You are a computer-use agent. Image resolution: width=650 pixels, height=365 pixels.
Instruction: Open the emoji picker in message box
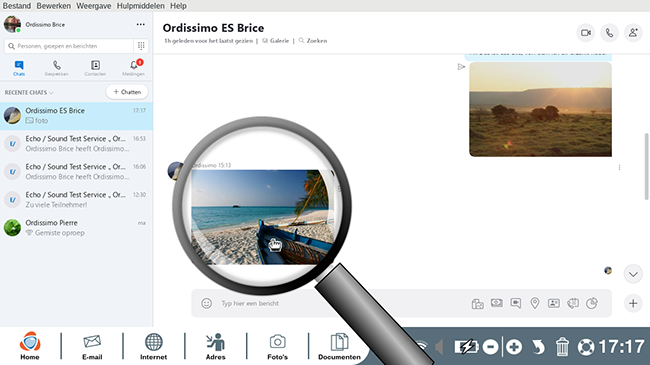(206, 303)
